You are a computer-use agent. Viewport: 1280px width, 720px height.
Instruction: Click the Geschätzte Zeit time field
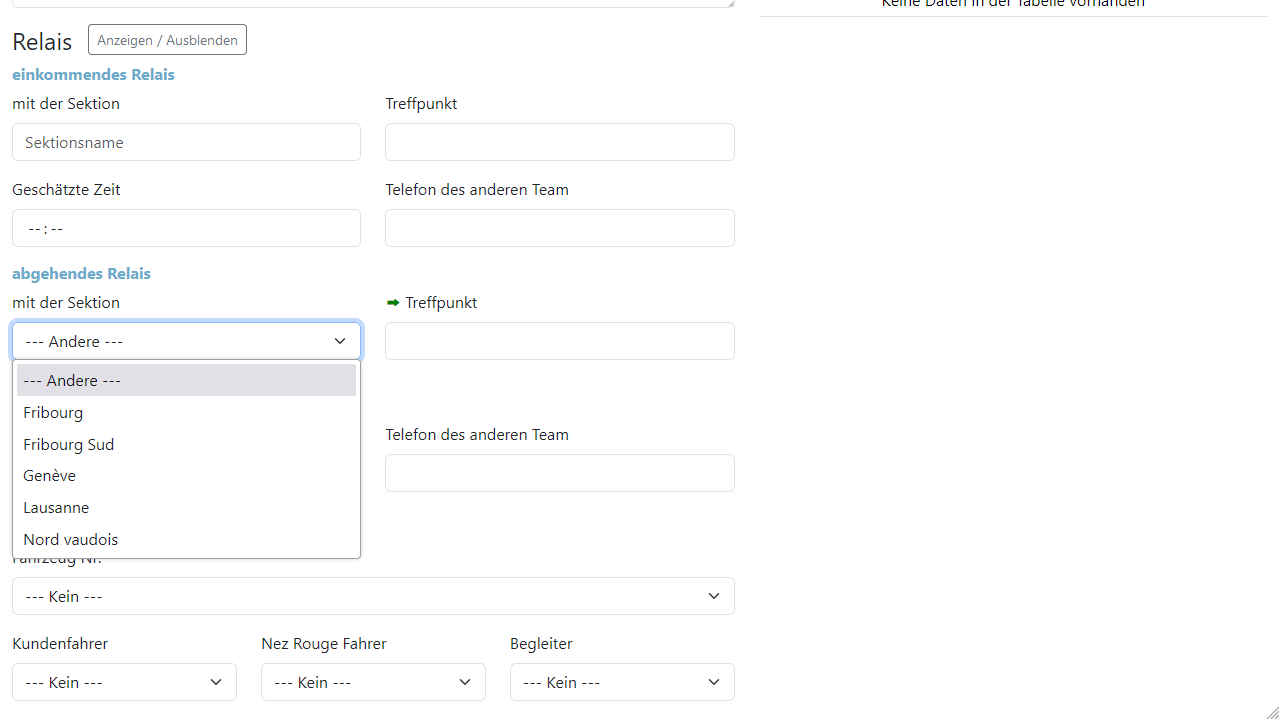coord(186,228)
